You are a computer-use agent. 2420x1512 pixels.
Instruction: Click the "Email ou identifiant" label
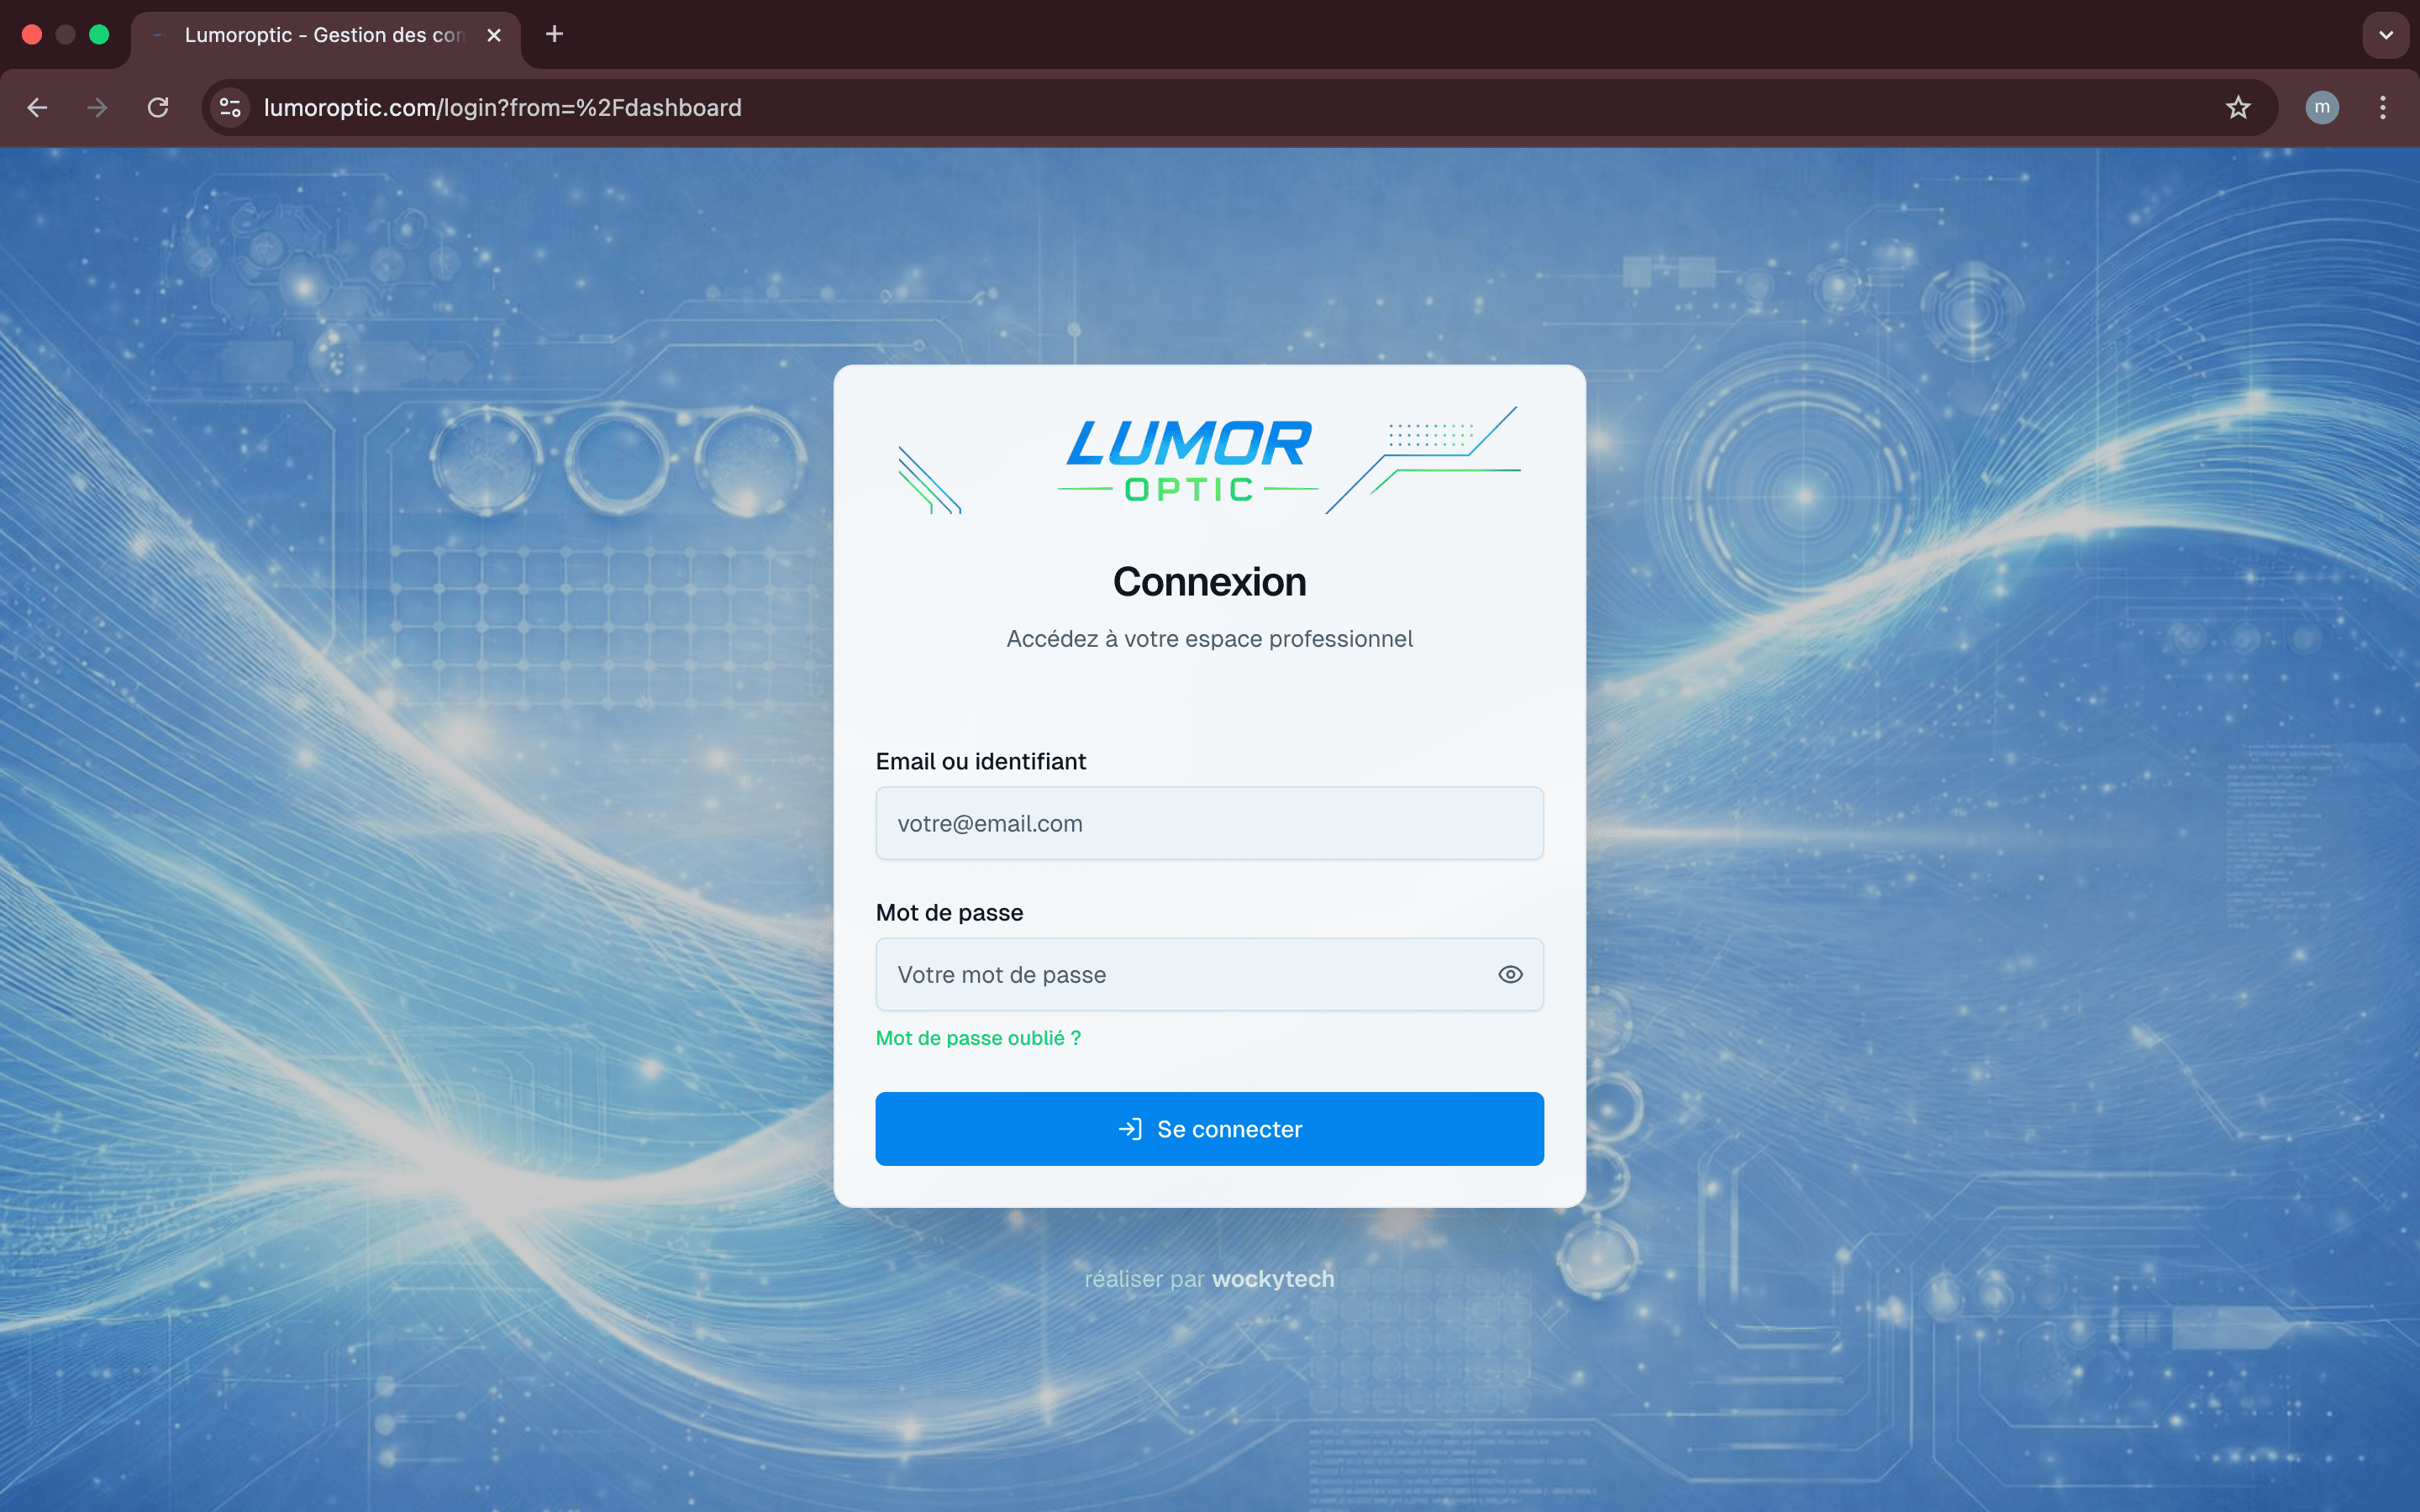980,762
